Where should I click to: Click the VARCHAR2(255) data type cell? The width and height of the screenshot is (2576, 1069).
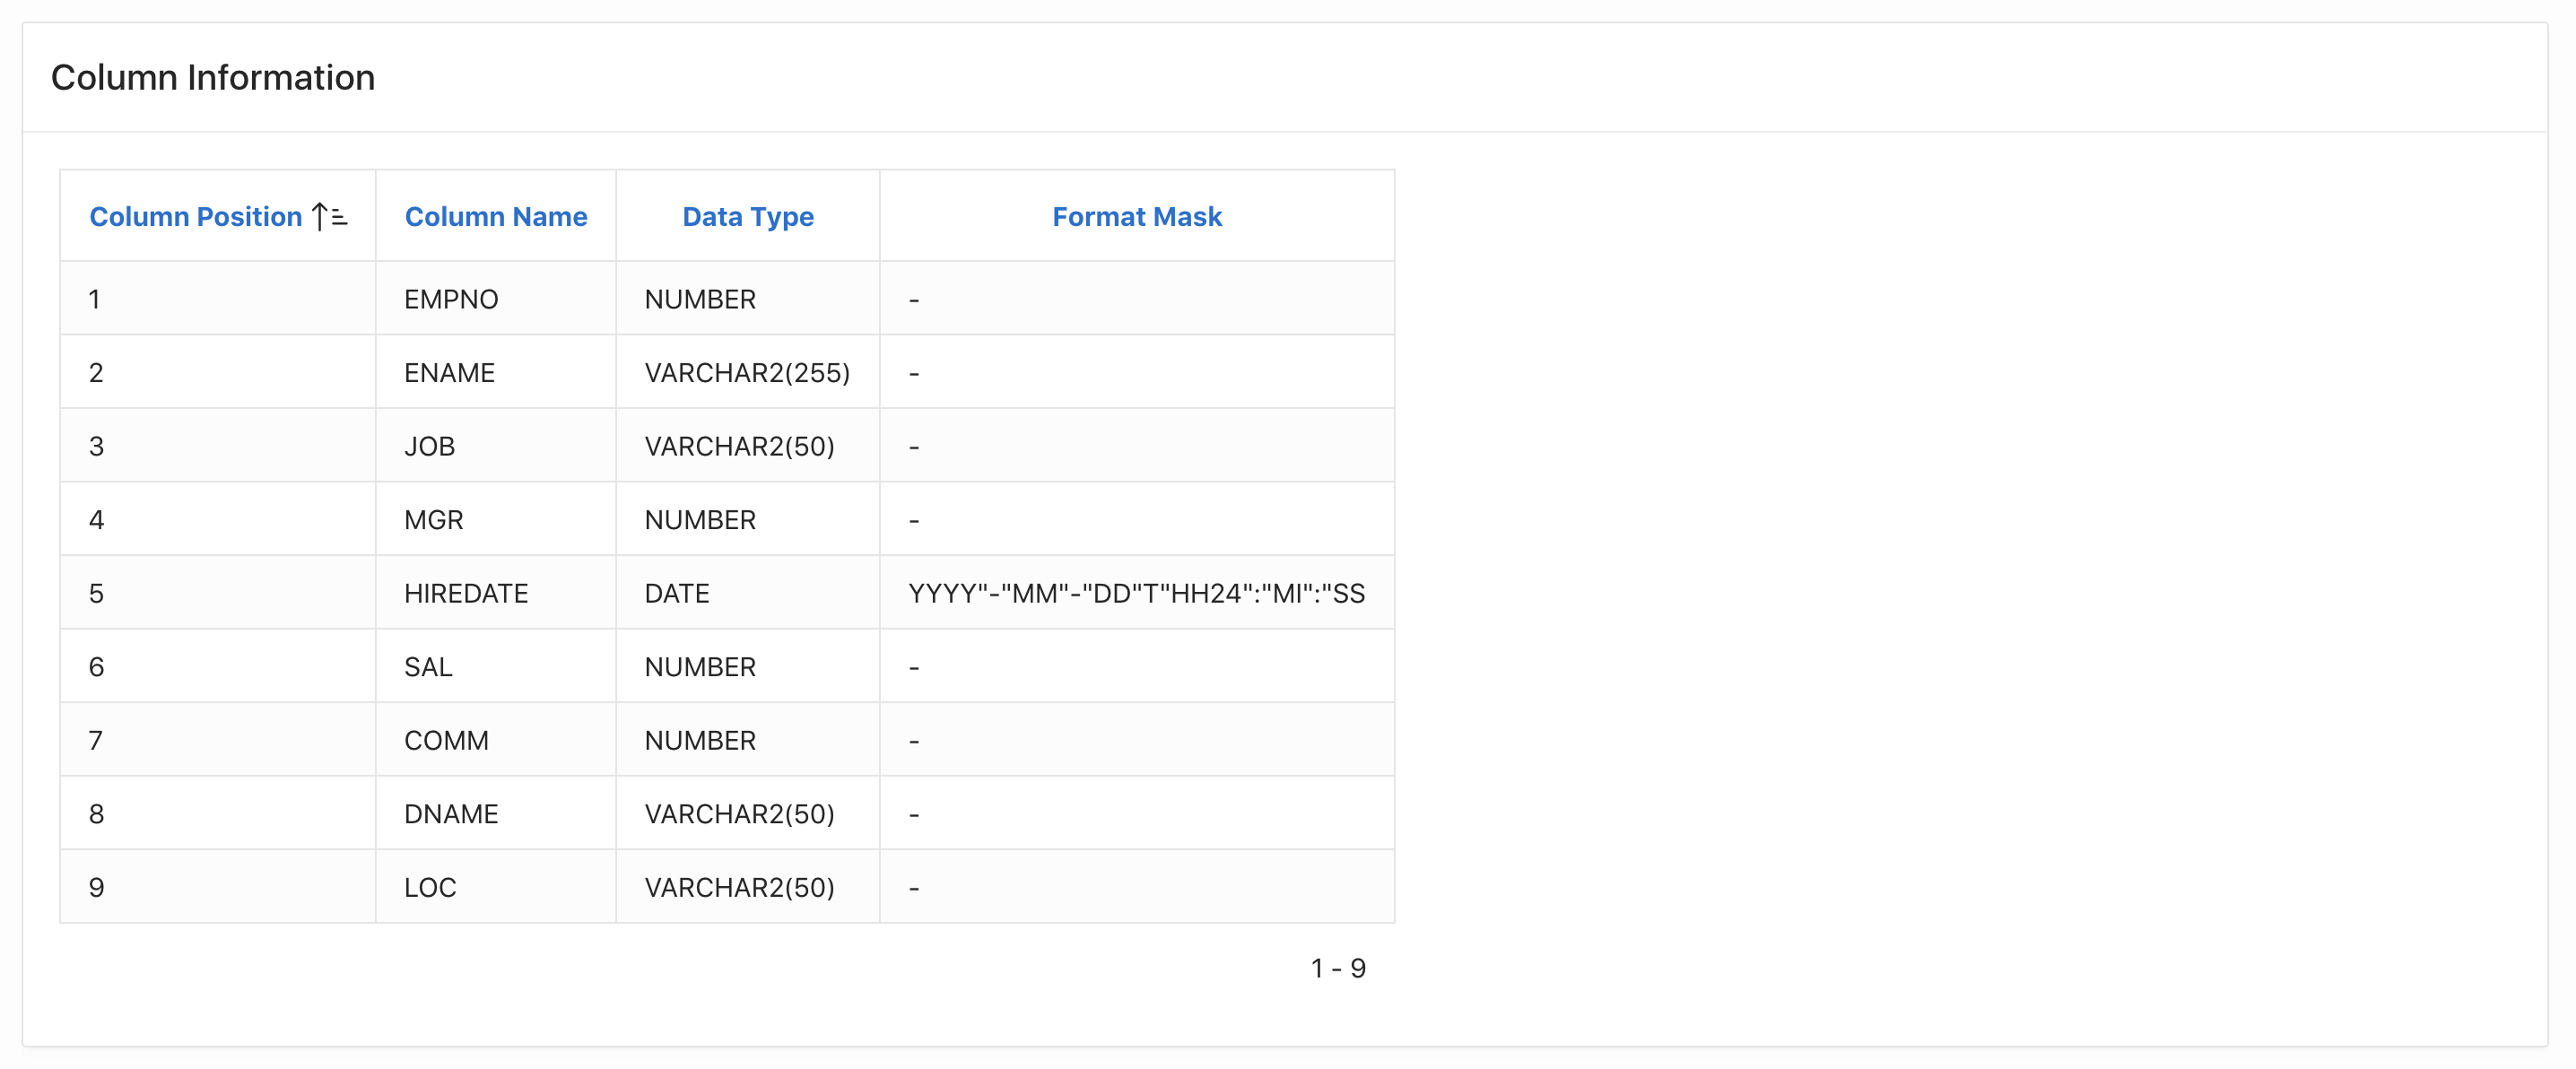(747, 373)
